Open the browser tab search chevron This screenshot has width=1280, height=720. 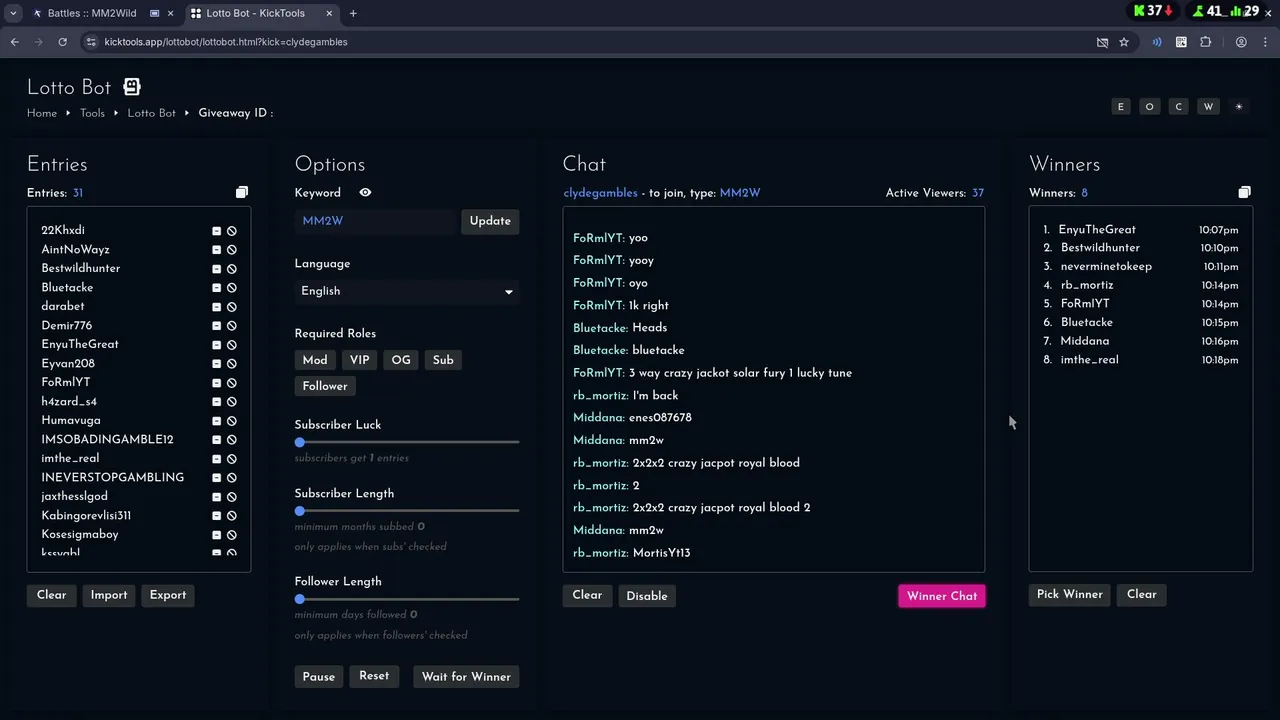(13, 13)
